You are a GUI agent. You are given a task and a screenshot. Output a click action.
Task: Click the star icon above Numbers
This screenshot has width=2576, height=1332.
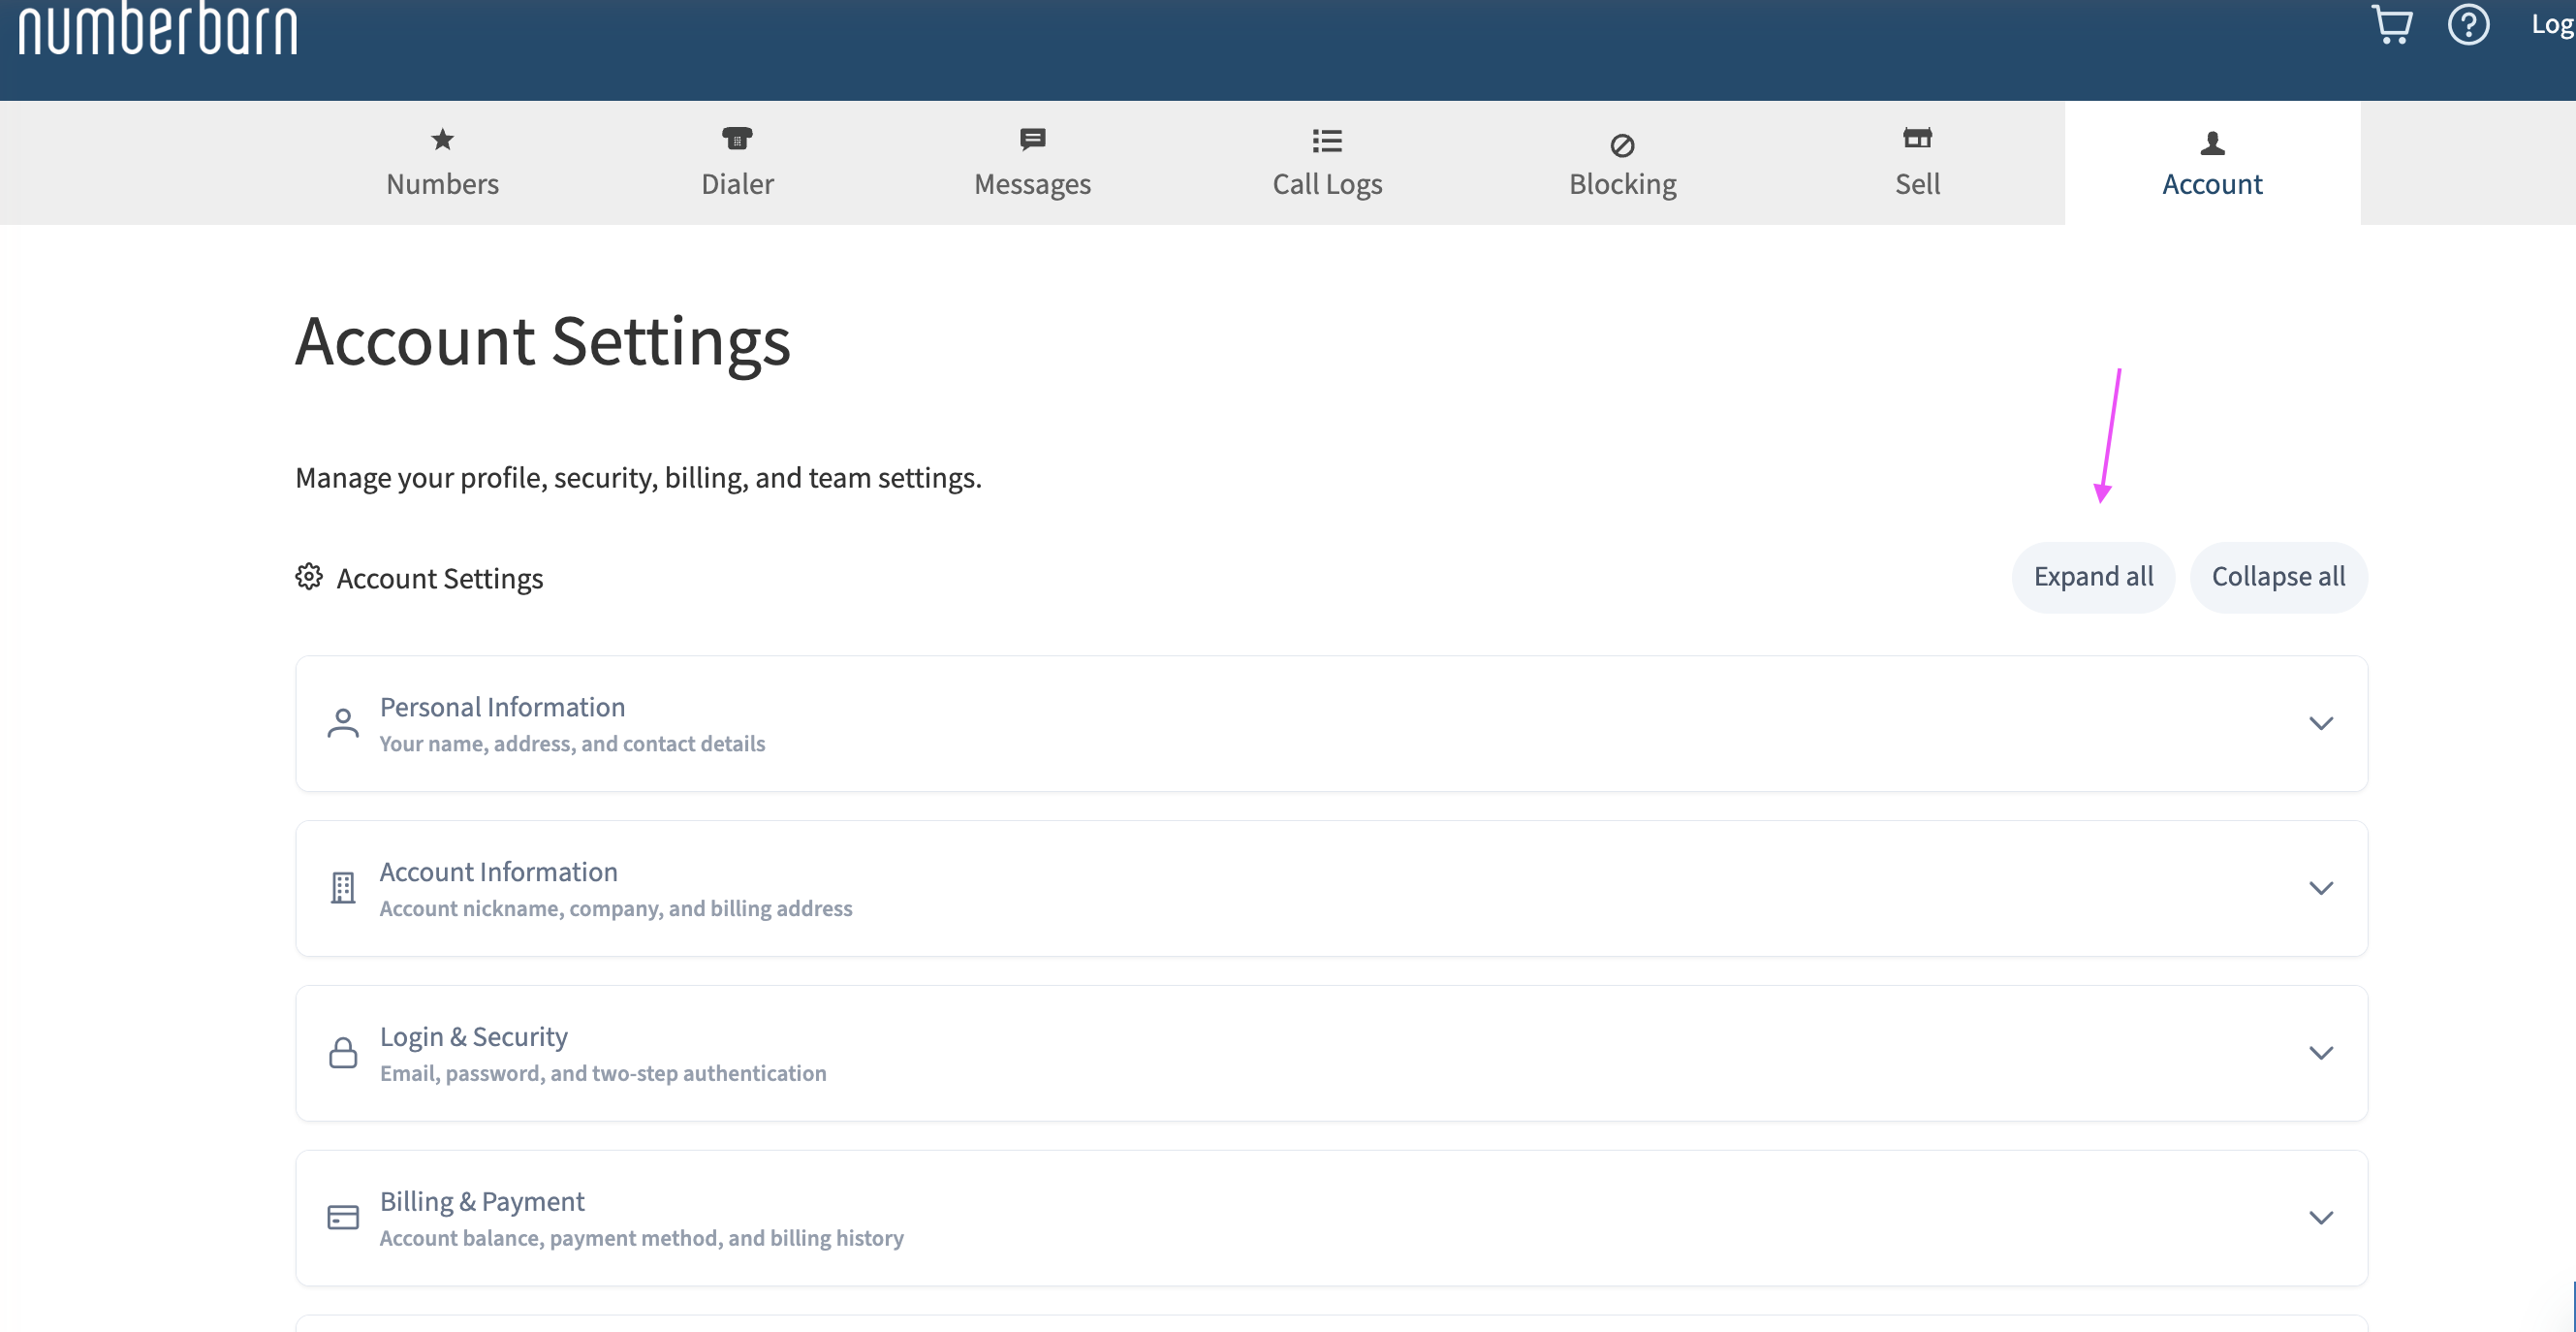pos(442,139)
